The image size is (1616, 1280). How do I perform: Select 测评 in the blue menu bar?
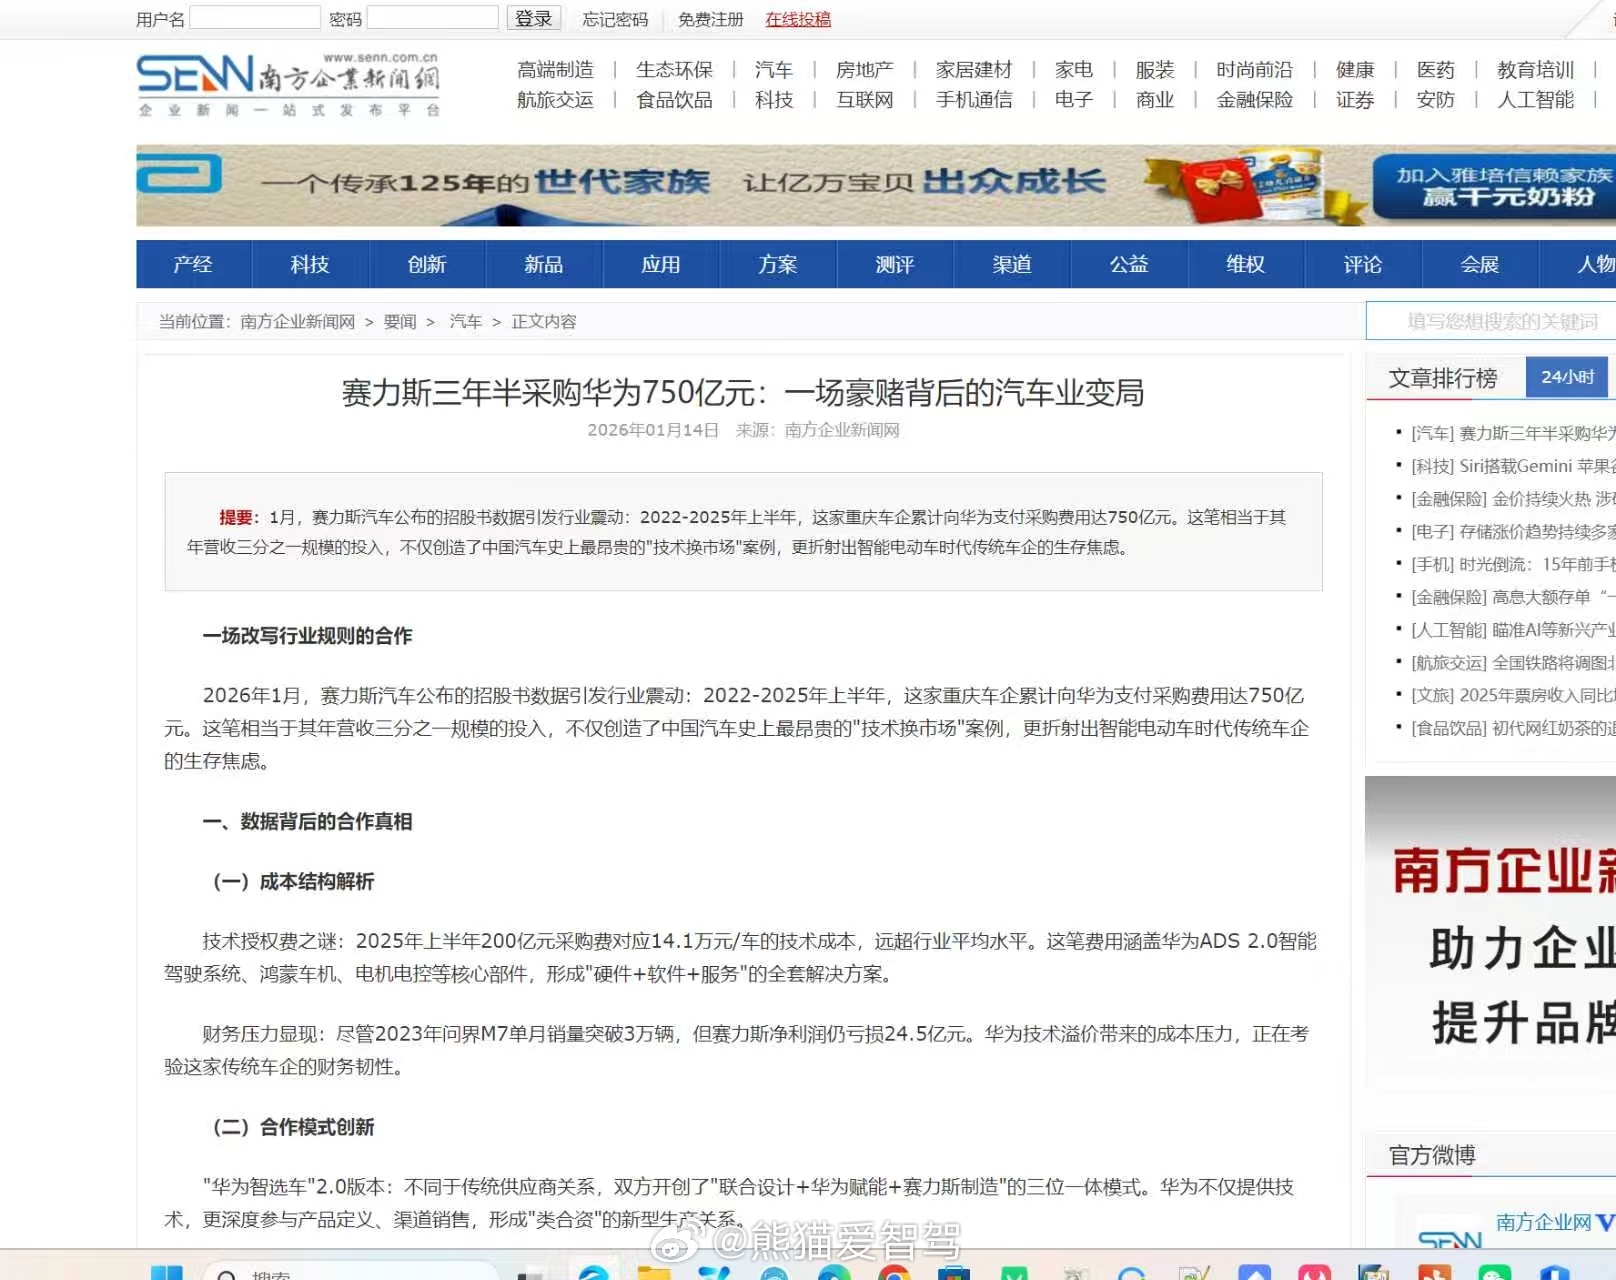click(895, 264)
